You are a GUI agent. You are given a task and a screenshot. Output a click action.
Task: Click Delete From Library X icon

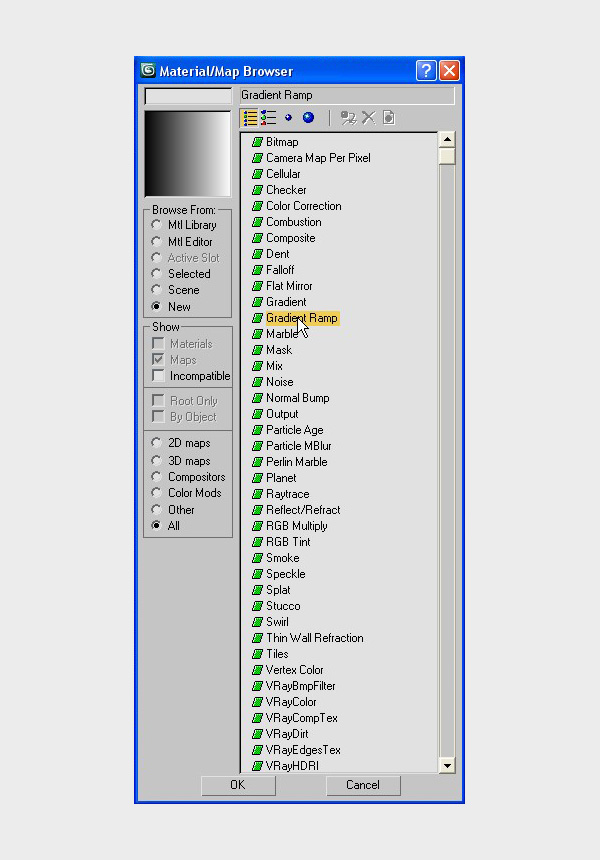(368, 118)
